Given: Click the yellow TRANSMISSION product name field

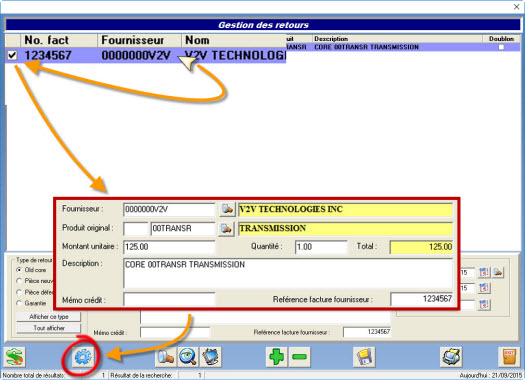Looking at the screenshot, I should point(345,229).
